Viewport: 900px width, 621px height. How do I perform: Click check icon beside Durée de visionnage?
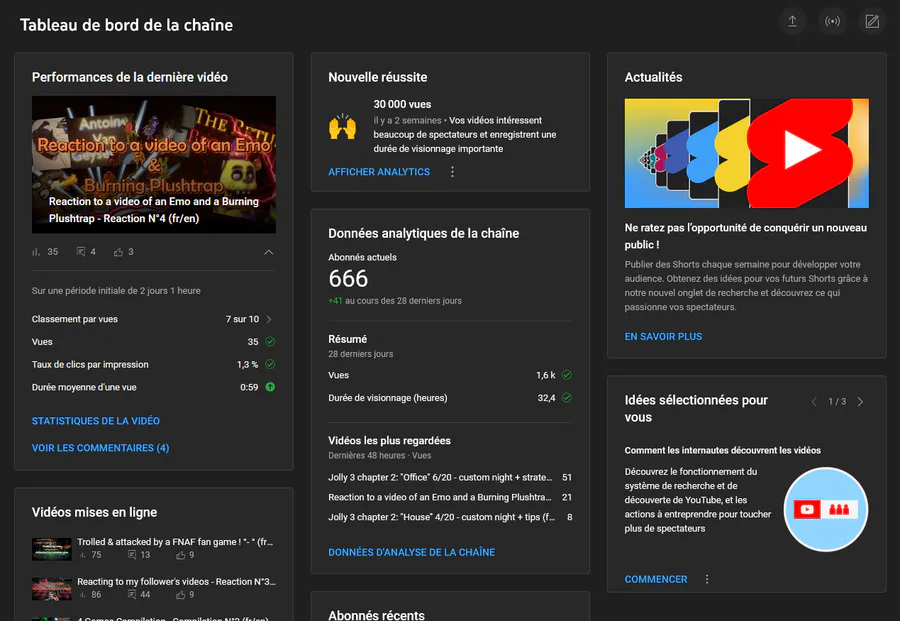pos(567,398)
